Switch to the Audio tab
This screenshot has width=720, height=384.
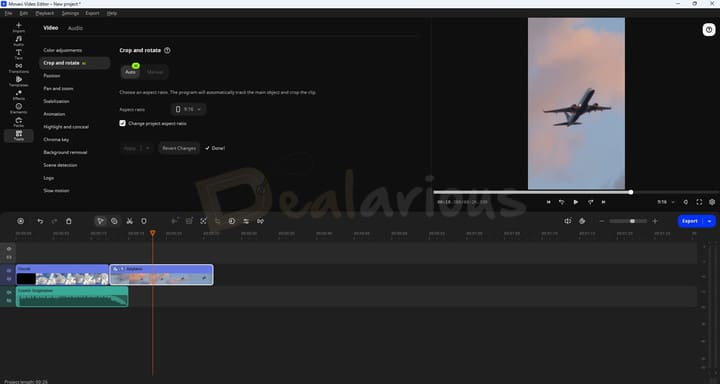75,28
